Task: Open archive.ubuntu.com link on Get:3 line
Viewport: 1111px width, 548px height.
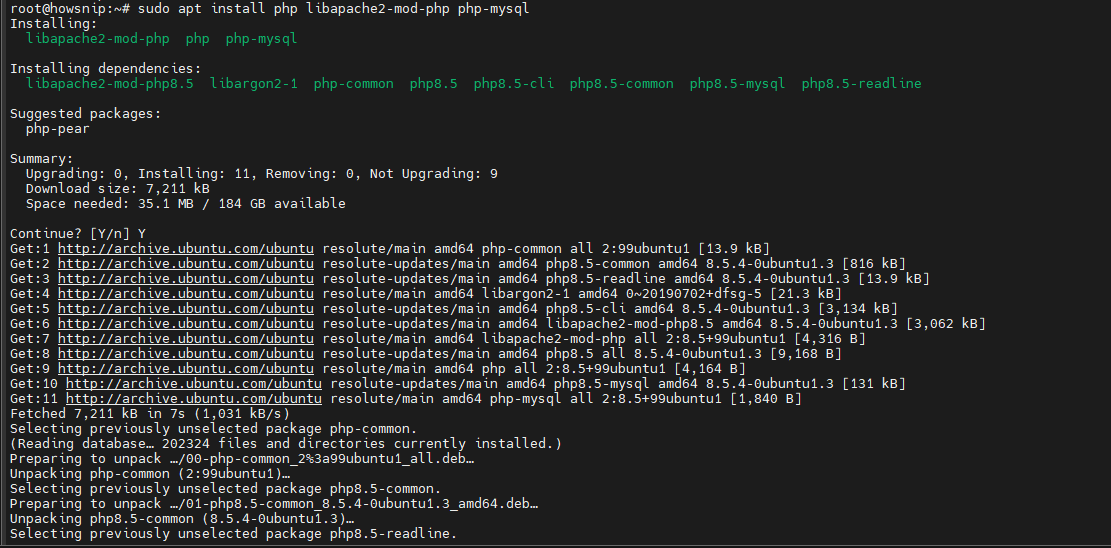Action: click(x=186, y=279)
